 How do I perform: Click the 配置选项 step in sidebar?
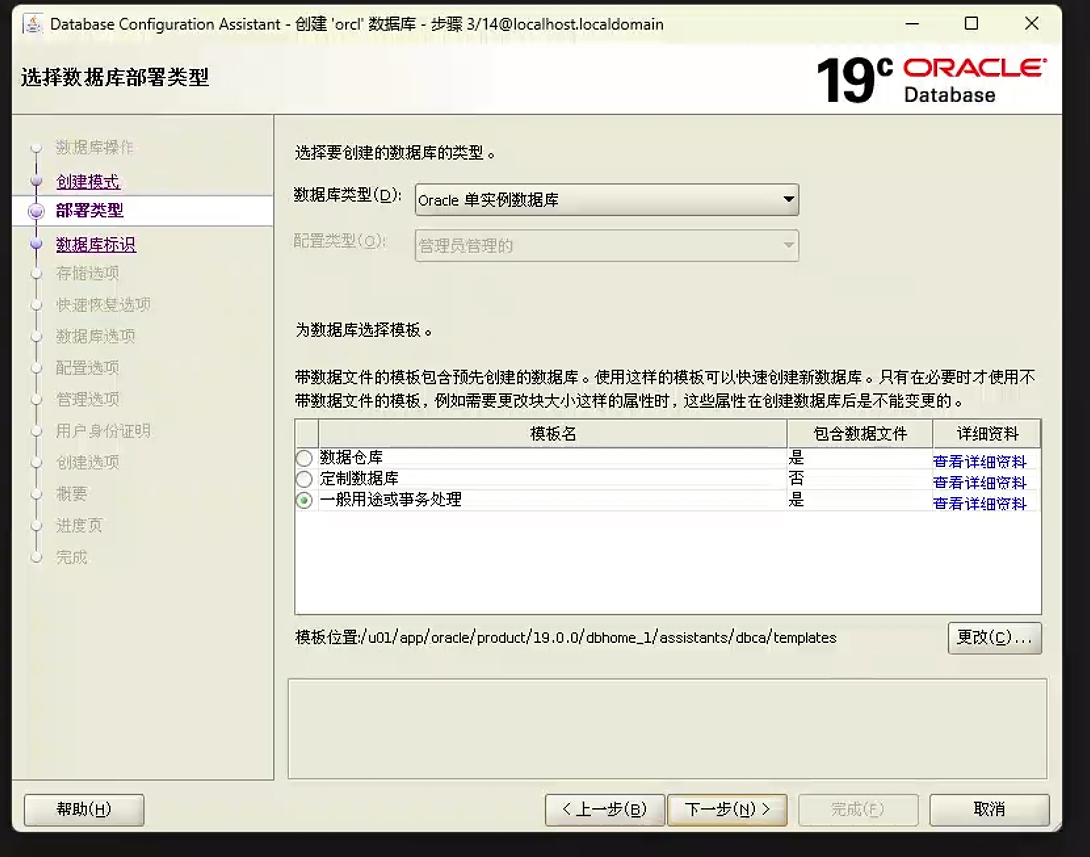(x=88, y=368)
